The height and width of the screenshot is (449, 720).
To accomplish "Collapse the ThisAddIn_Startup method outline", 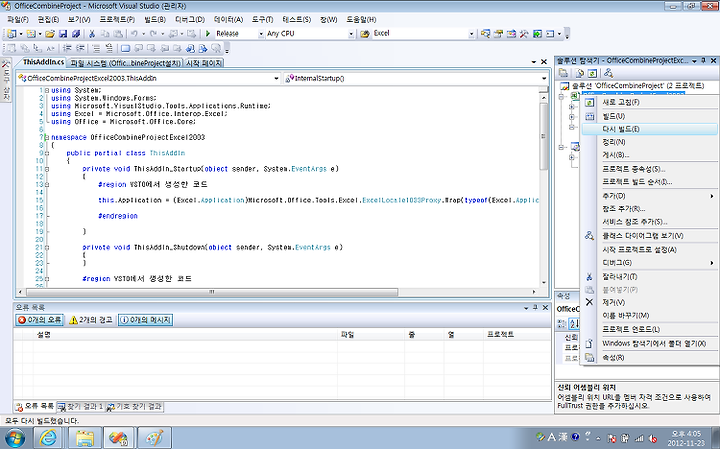I will point(47,169).
